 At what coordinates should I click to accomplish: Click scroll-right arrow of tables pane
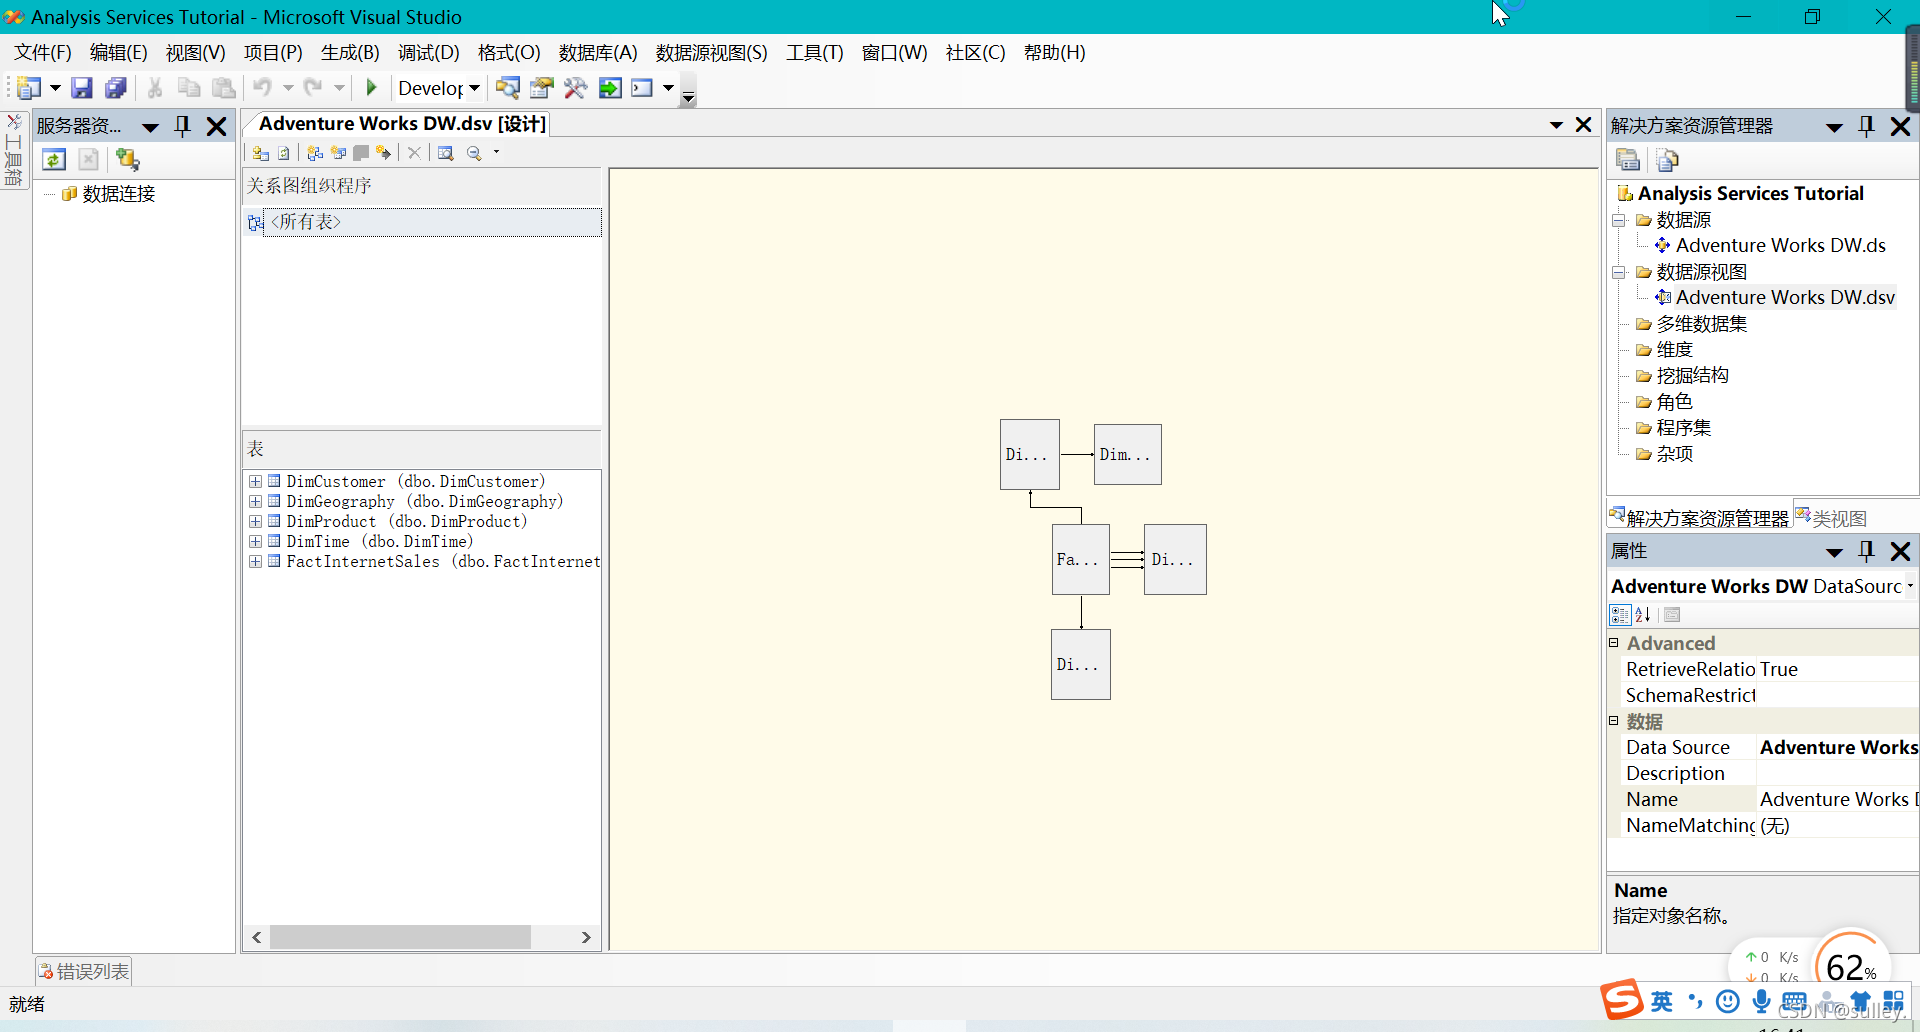click(586, 937)
